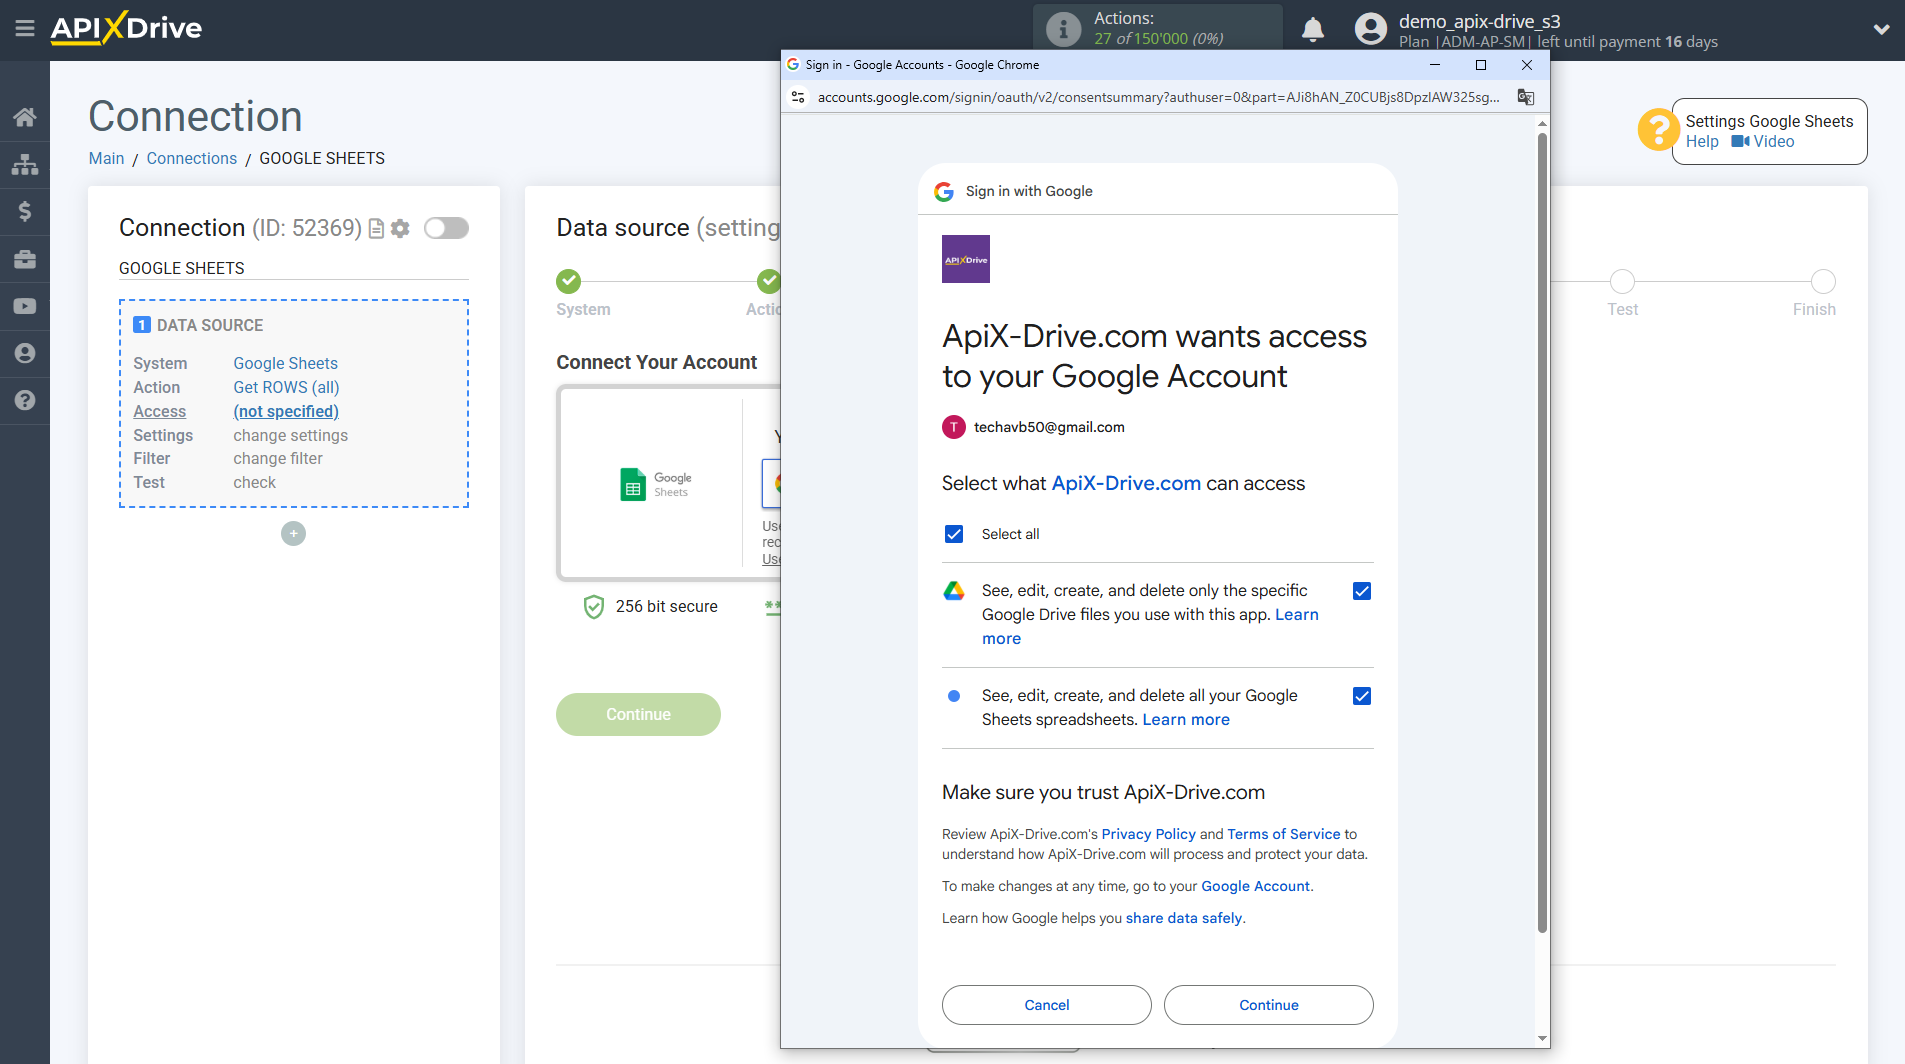Expand the user account dropdown chevron
Viewport: 1905px width, 1064px height.
pyautogui.click(x=1881, y=30)
